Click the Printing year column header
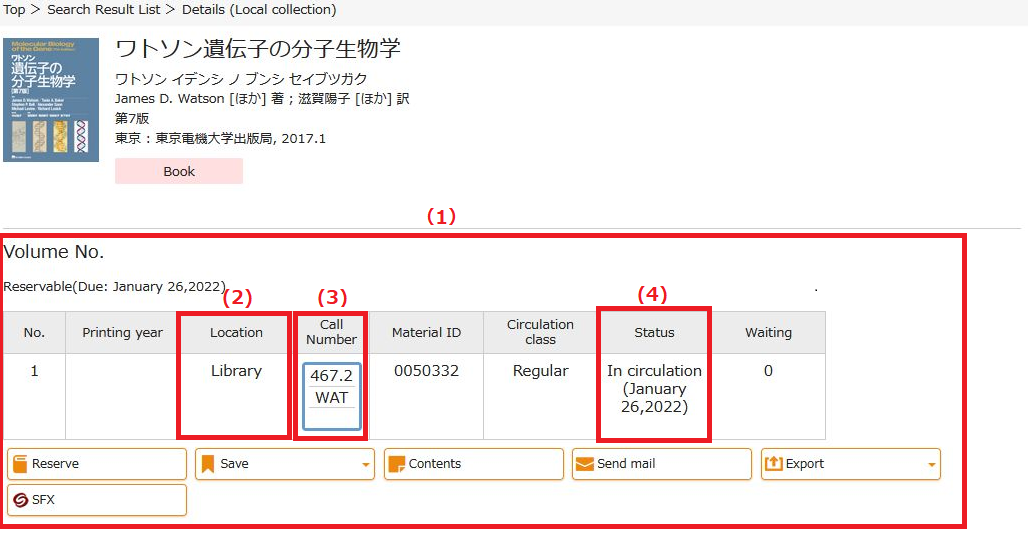 (x=122, y=332)
